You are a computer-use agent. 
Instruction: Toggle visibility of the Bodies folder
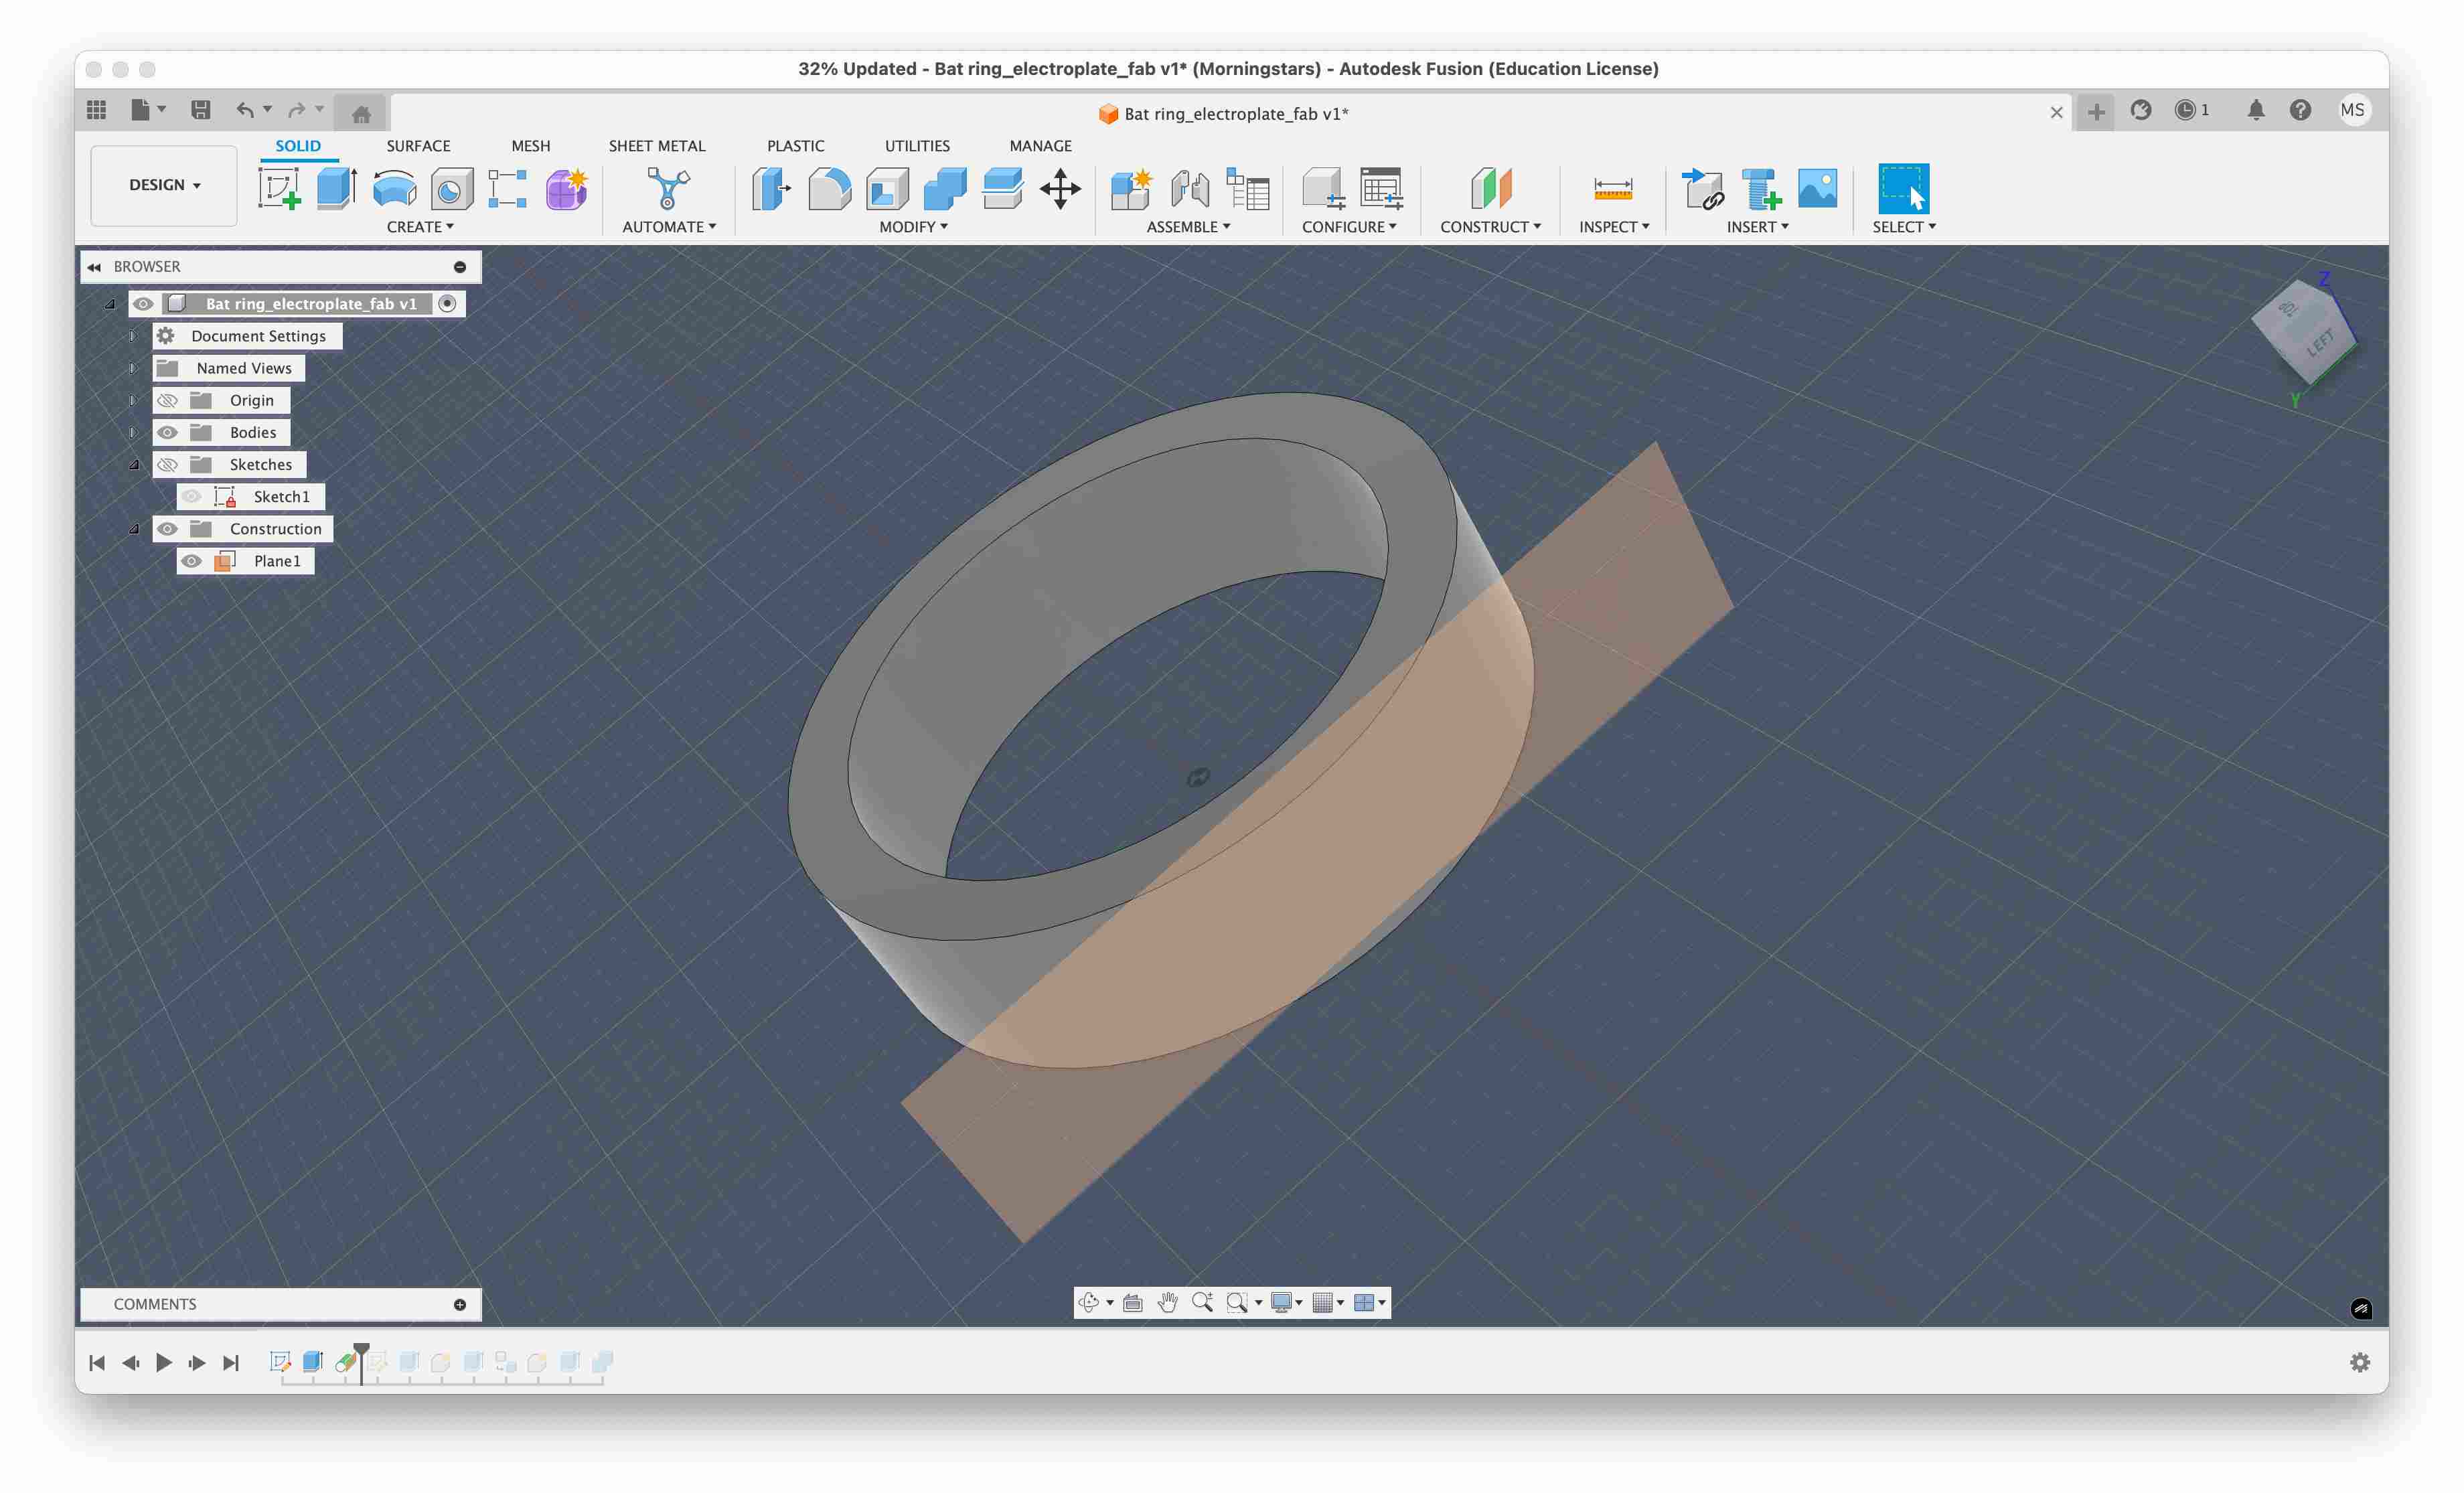167,432
